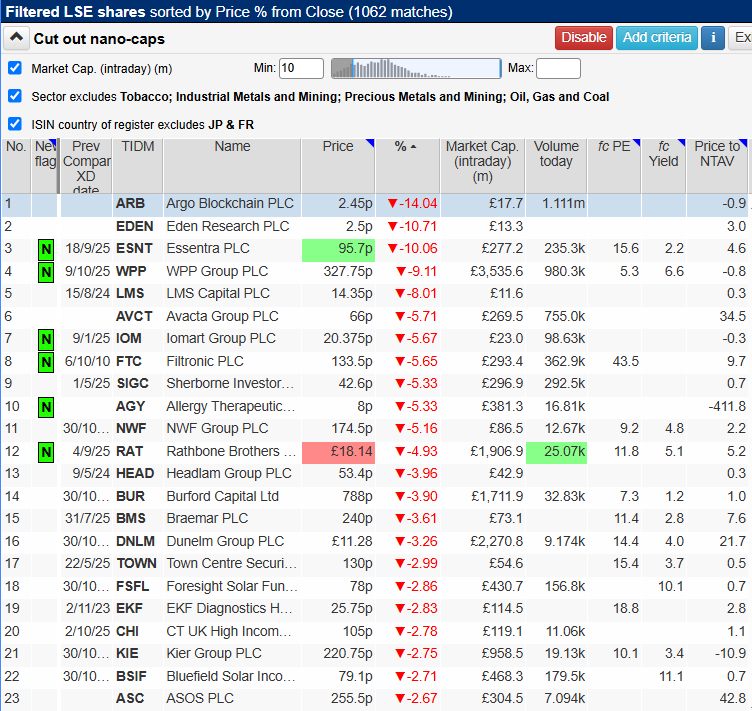
Task: Open Avacta Group PLC name
Action: [222, 316]
